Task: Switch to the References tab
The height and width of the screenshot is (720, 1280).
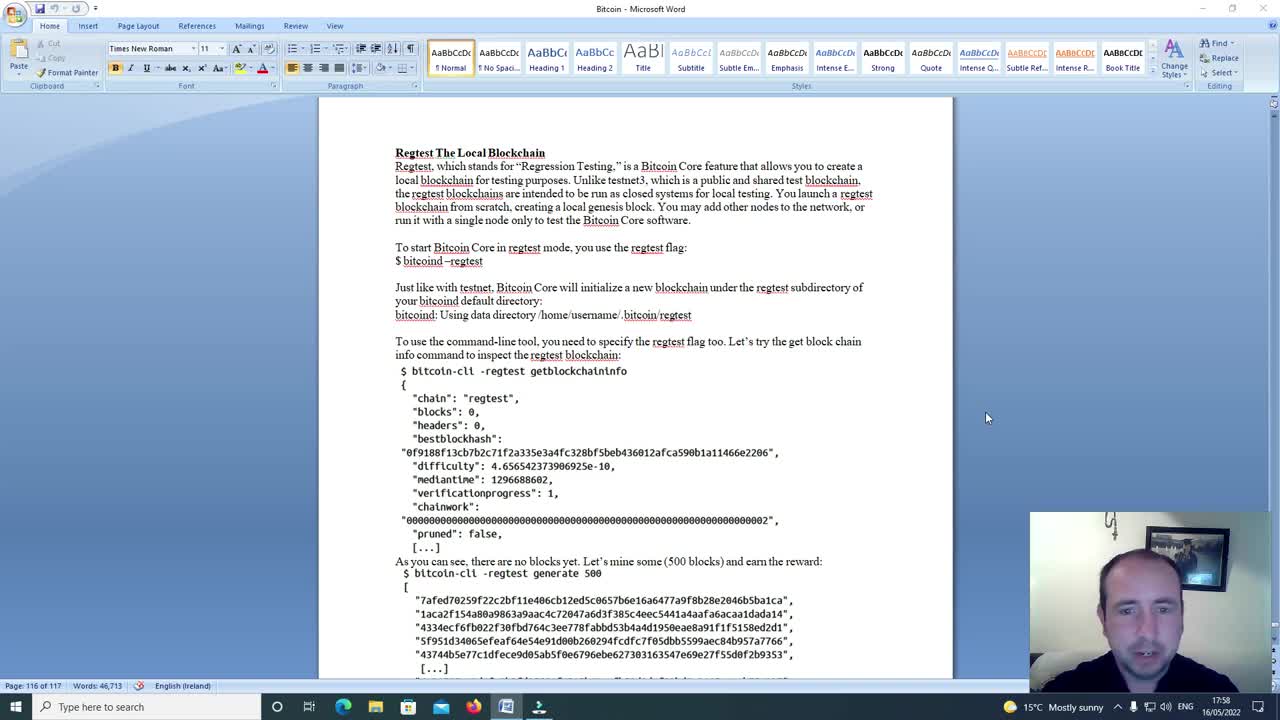Action: tap(197, 26)
